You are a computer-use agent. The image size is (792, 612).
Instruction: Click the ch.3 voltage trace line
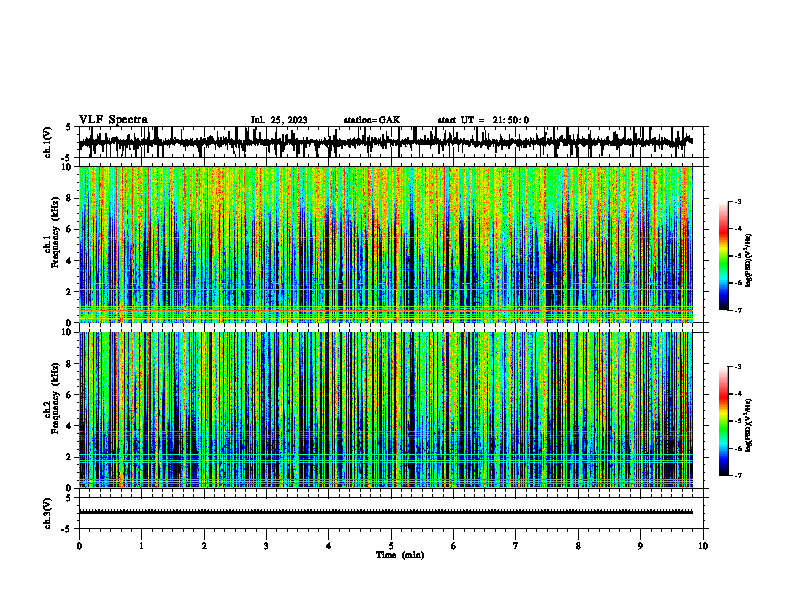click(386, 512)
